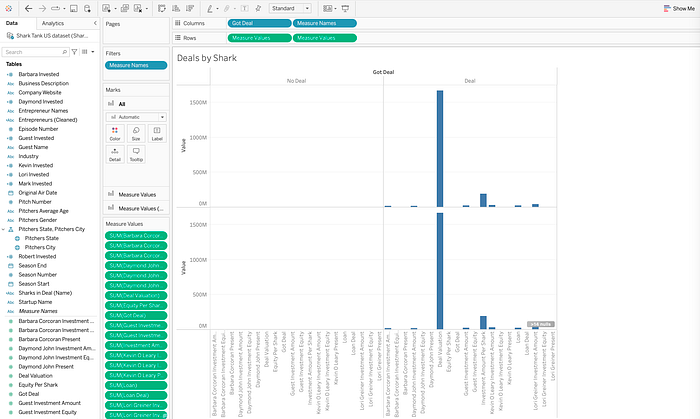Open the Color marks card
This screenshot has height=419, width=700.
coord(115,133)
